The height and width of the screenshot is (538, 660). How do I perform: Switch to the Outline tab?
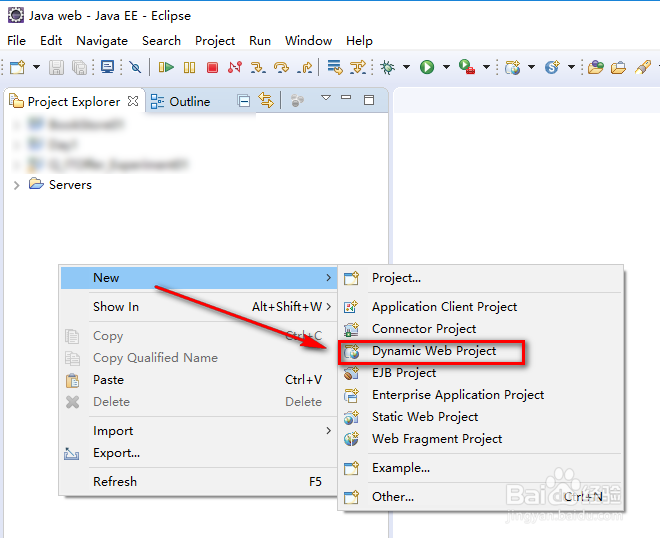coord(181,101)
